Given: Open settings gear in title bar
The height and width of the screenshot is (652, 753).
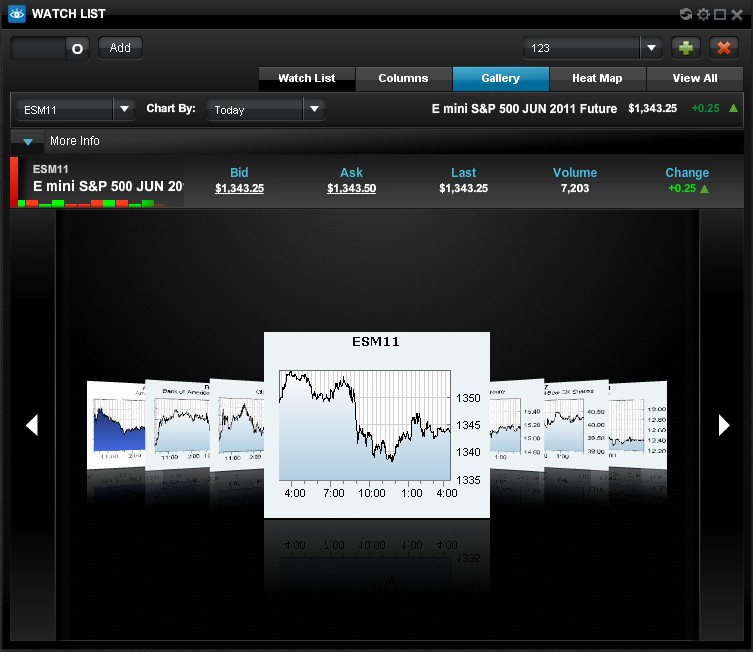Looking at the screenshot, I should pos(703,14).
